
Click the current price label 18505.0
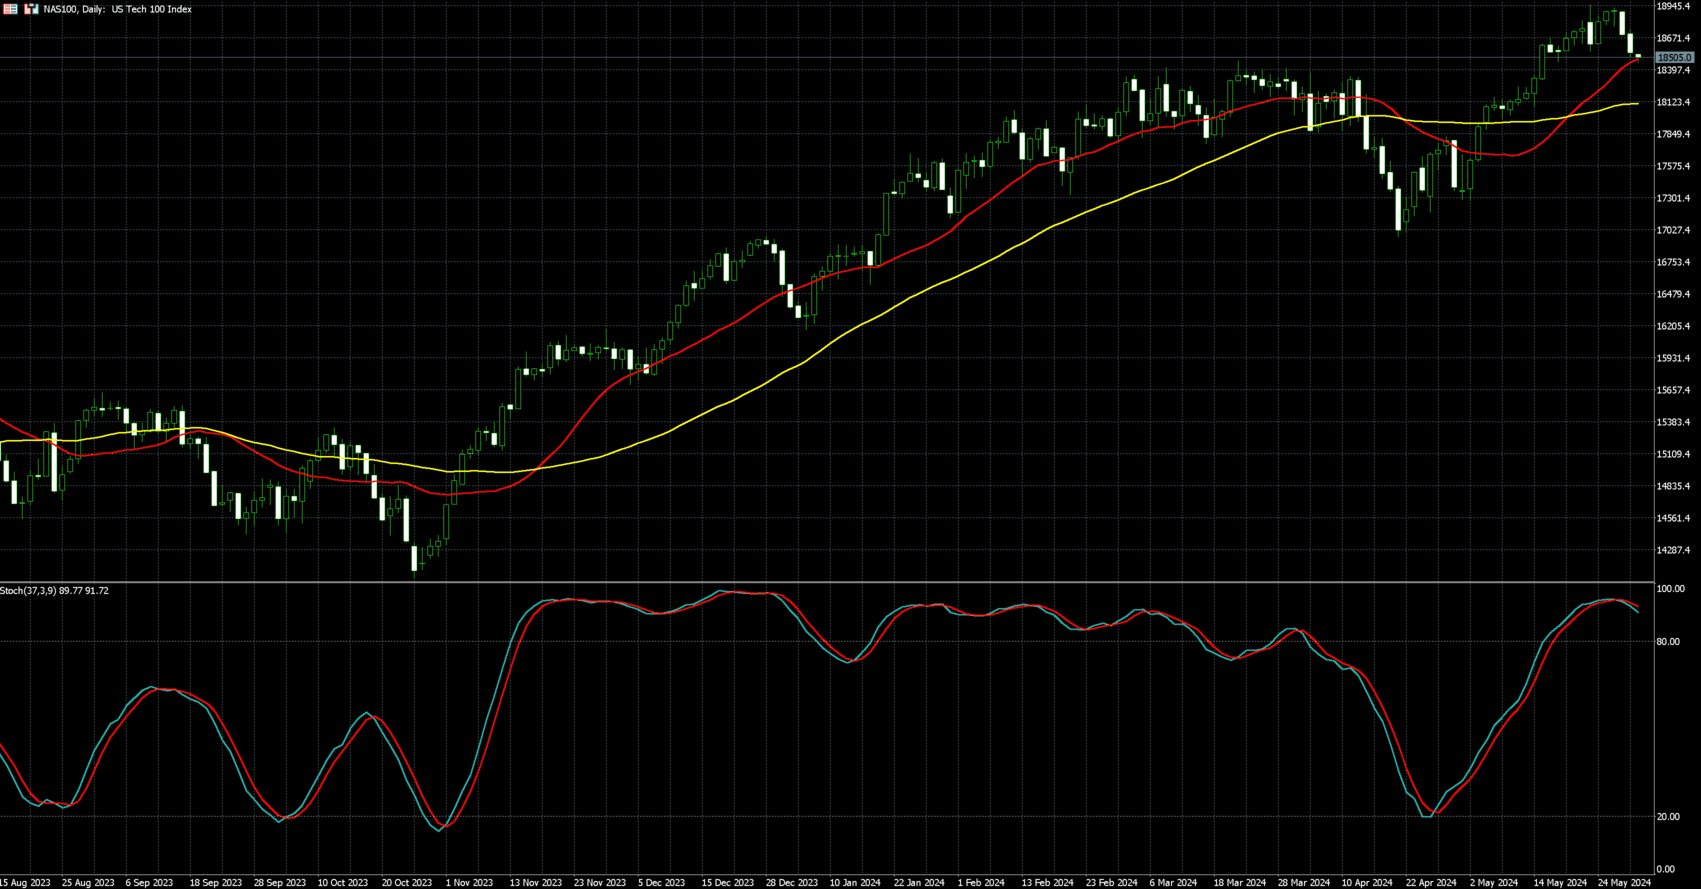pyautogui.click(x=1674, y=58)
